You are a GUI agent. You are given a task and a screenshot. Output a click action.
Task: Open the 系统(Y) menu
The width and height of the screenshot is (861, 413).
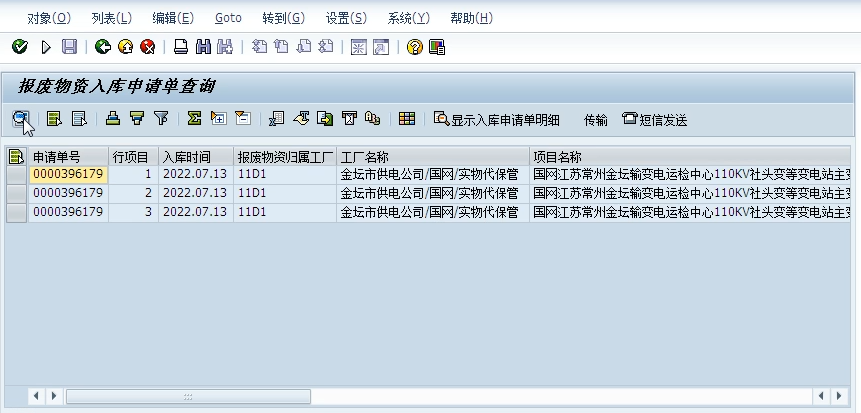[x=408, y=18]
